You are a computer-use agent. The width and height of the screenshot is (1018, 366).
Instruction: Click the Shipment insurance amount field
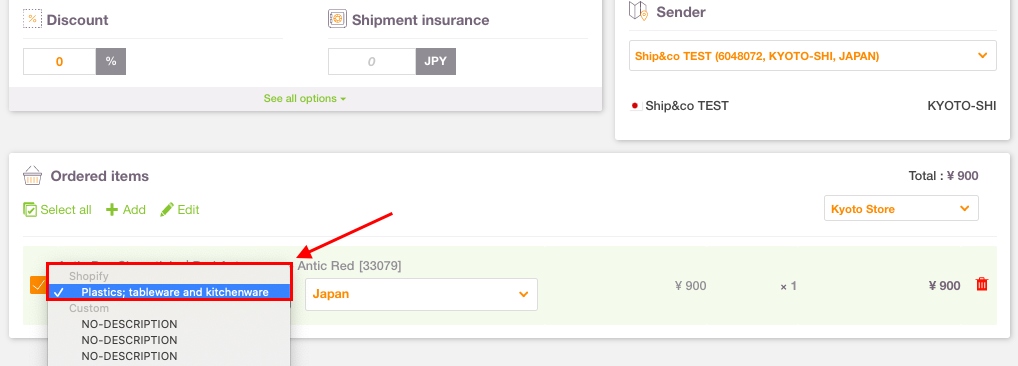tap(372, 62)
